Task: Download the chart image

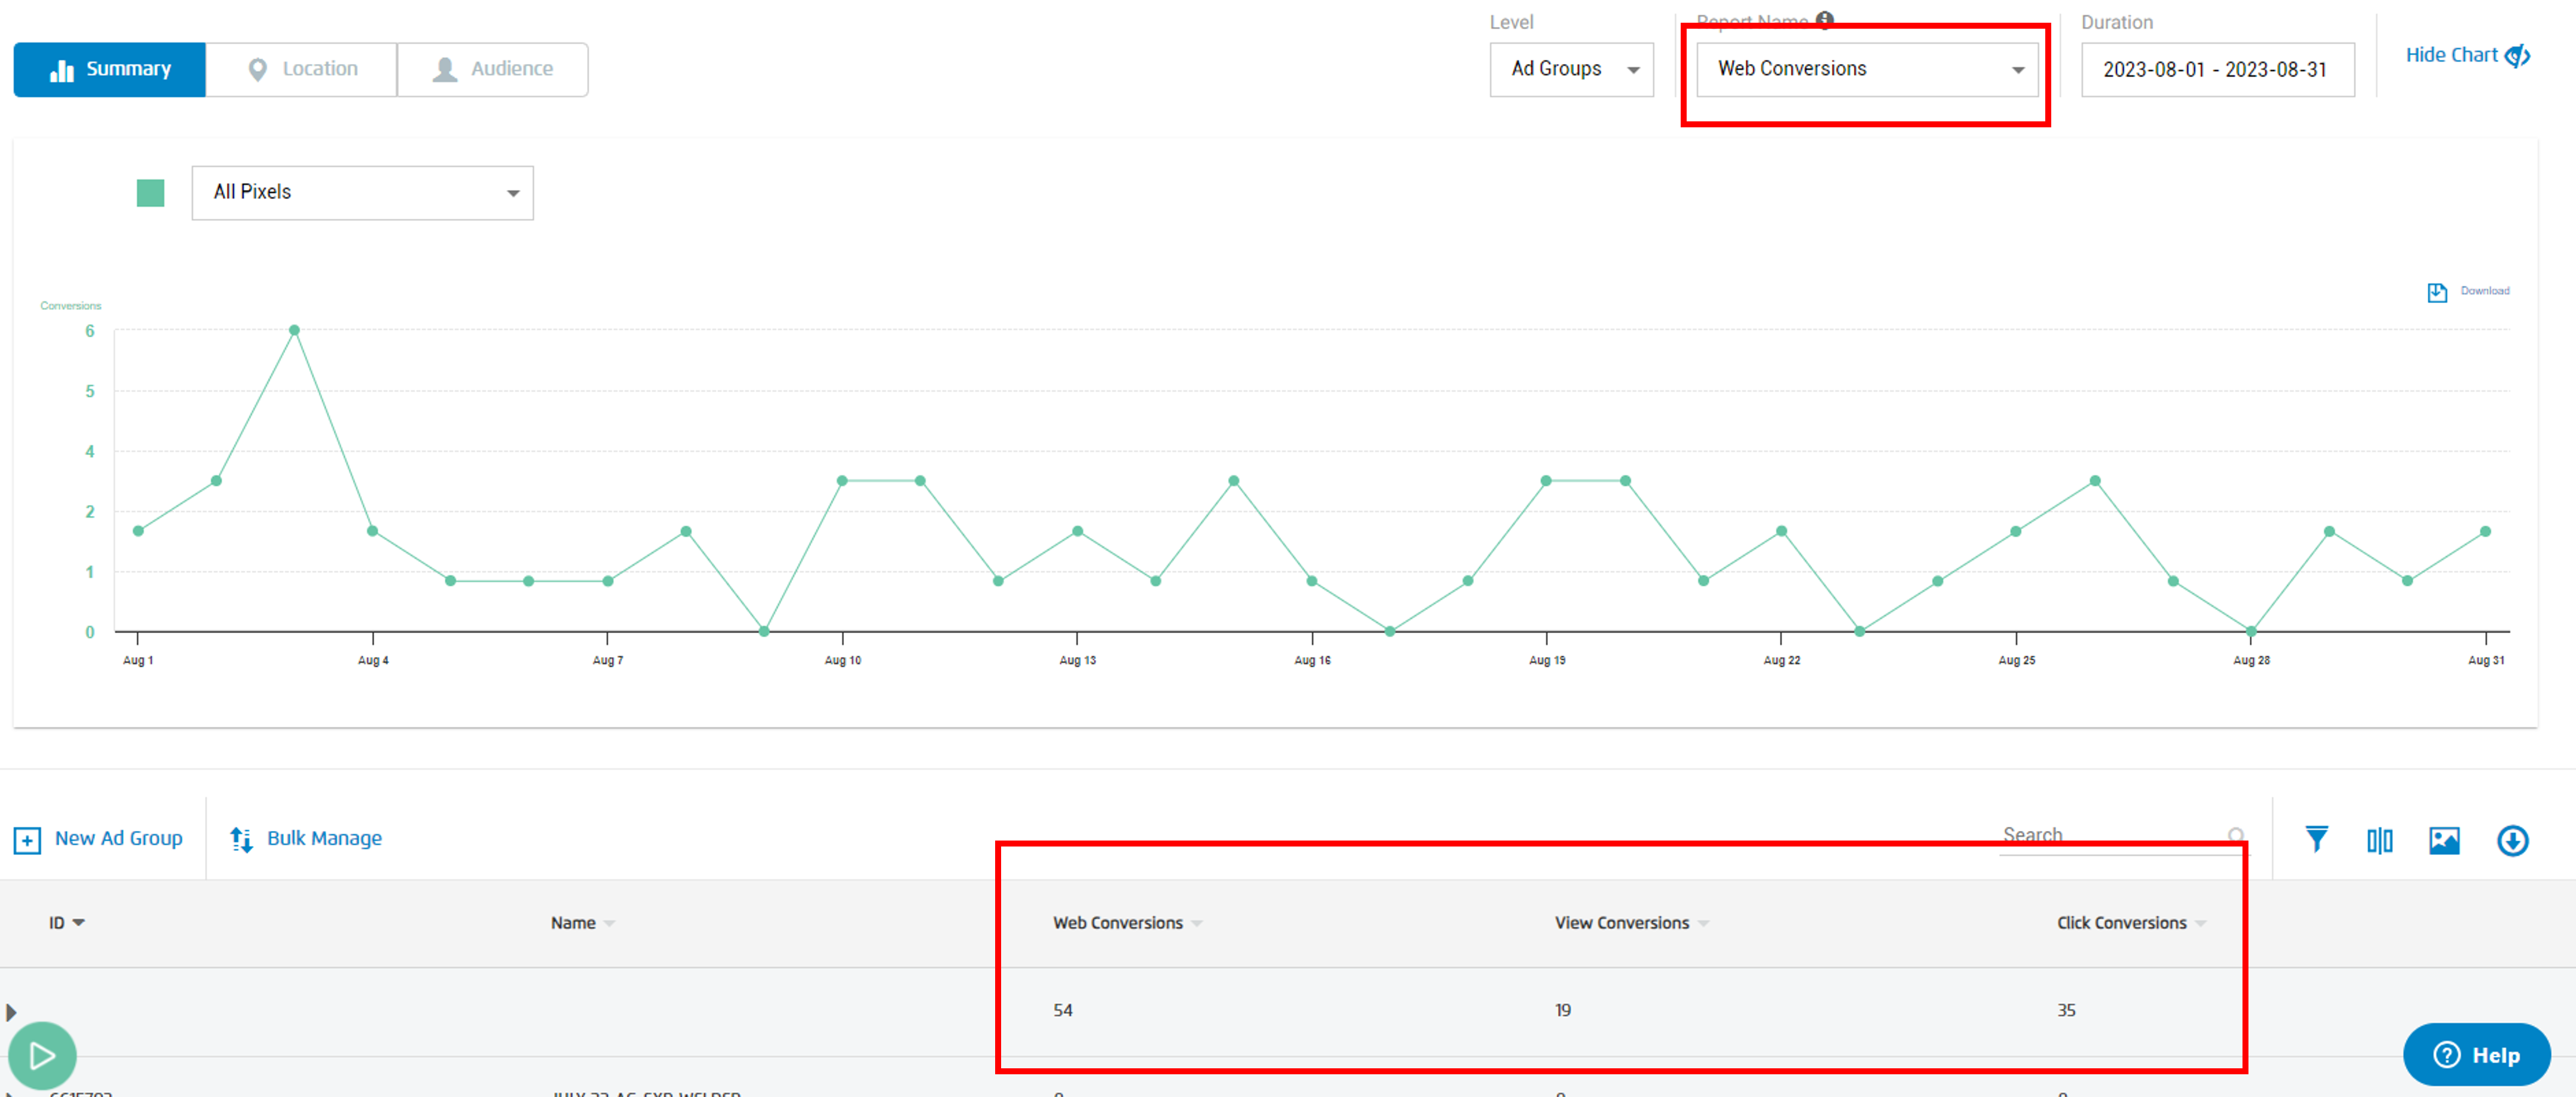Action: click(2468, 291)
